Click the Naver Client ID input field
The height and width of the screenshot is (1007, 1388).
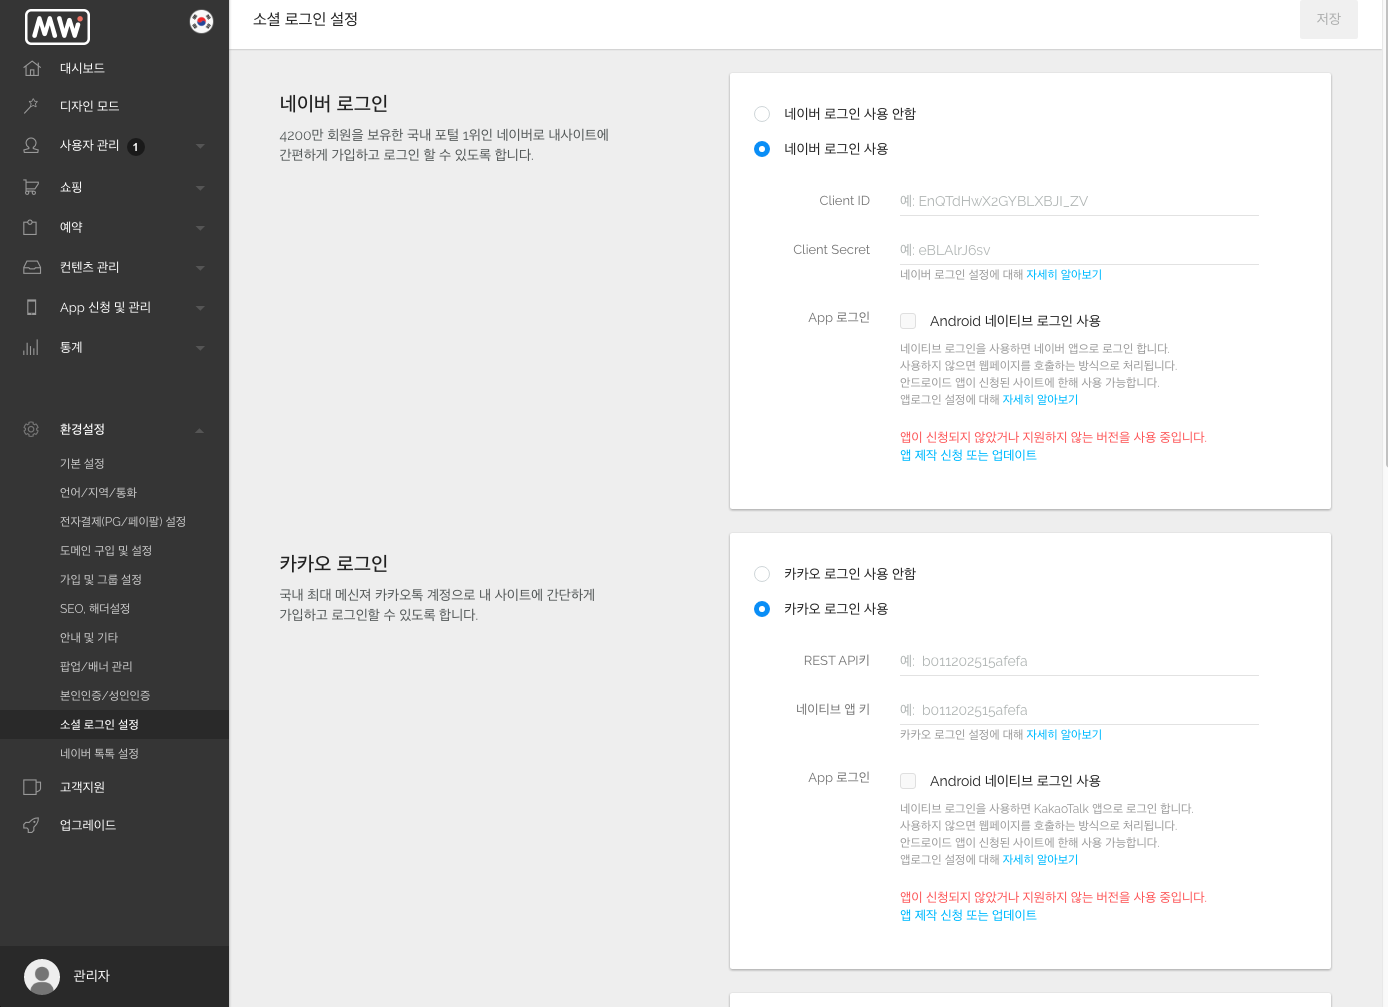tap(1079, 201)
